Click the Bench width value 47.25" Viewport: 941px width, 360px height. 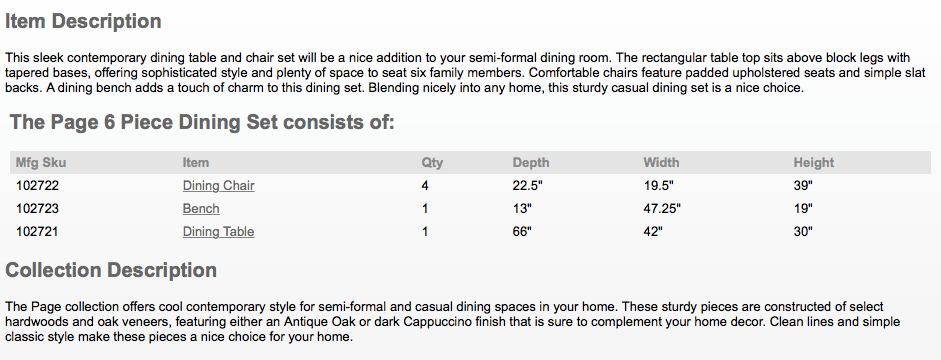coord(662,209)
